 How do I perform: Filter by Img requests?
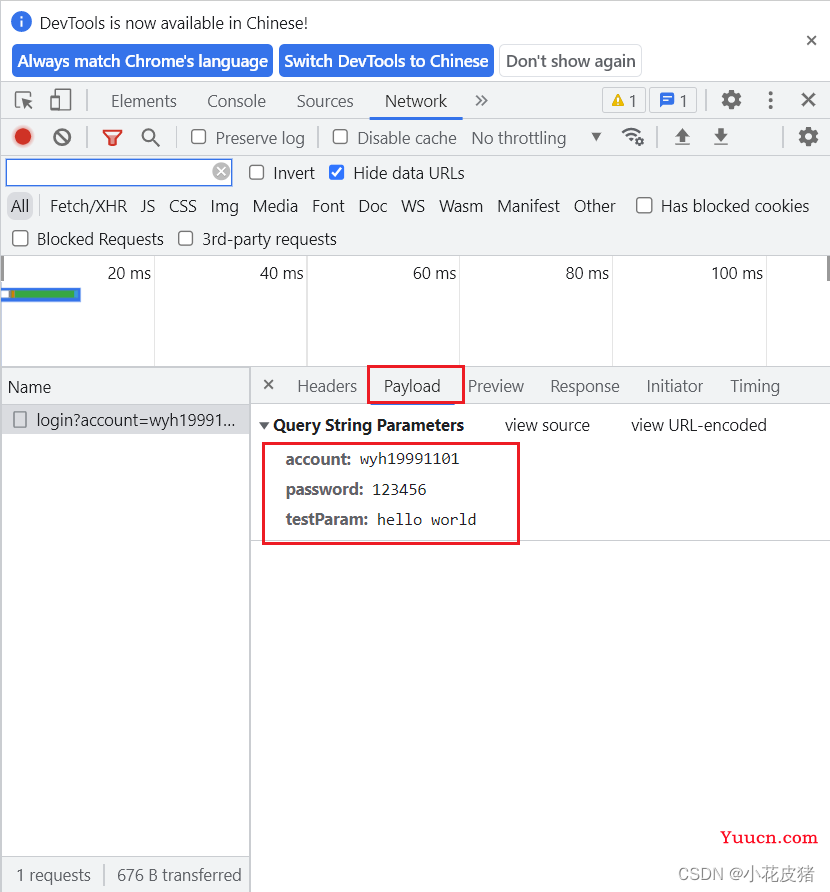point(224,206)
